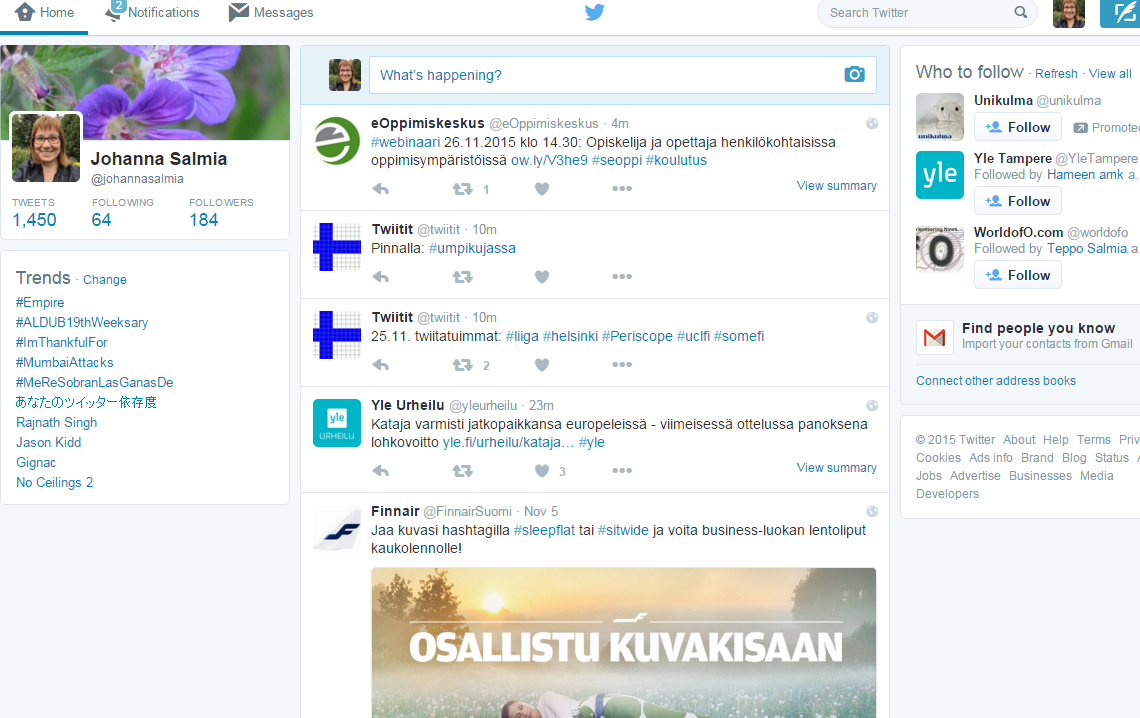Image resolution: width=1140 pixels, height=718 pixels.
Task: Reply to Twiitit's Pinnalla tweet
Action: [381, 277]
